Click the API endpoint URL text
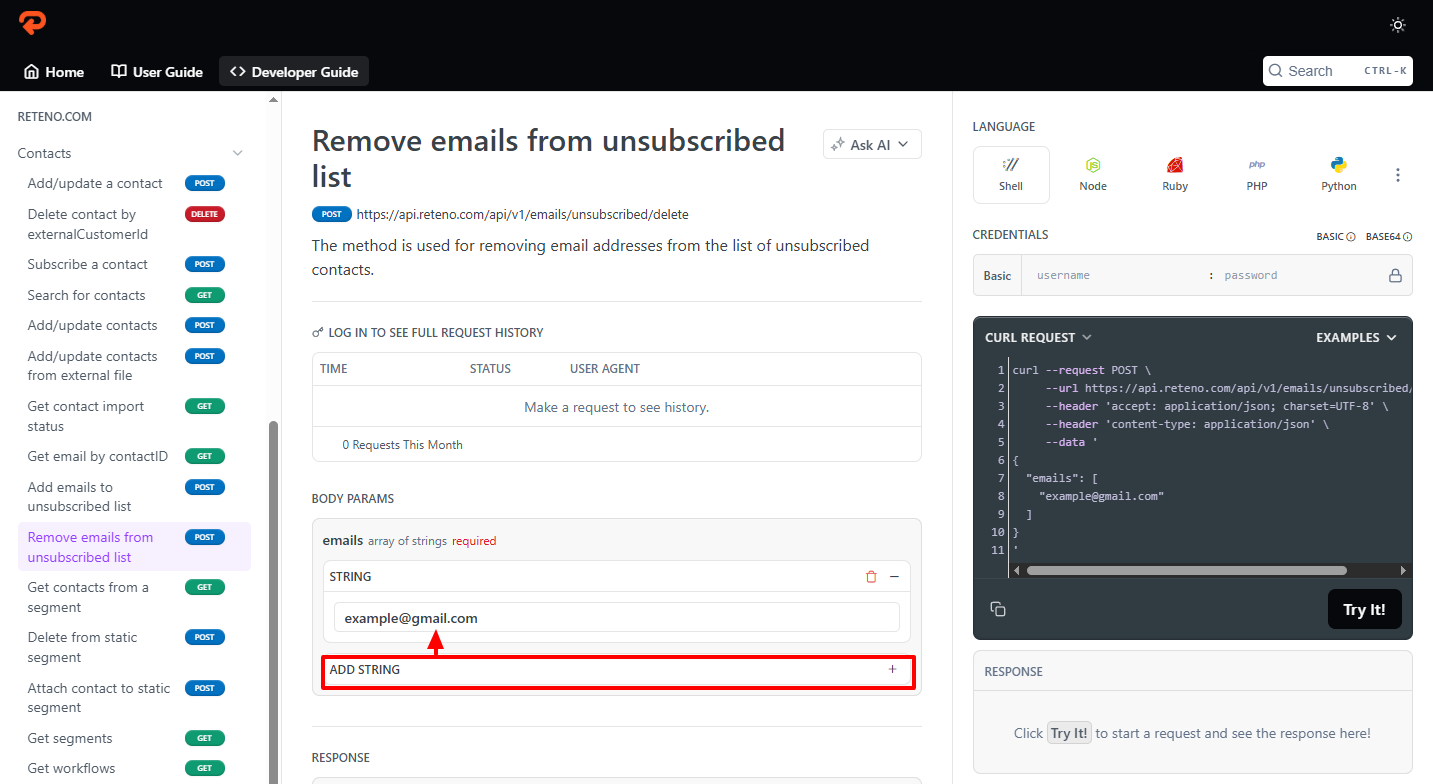The height and width of the screenshot is (784, 1433). (x=522, y=214)
